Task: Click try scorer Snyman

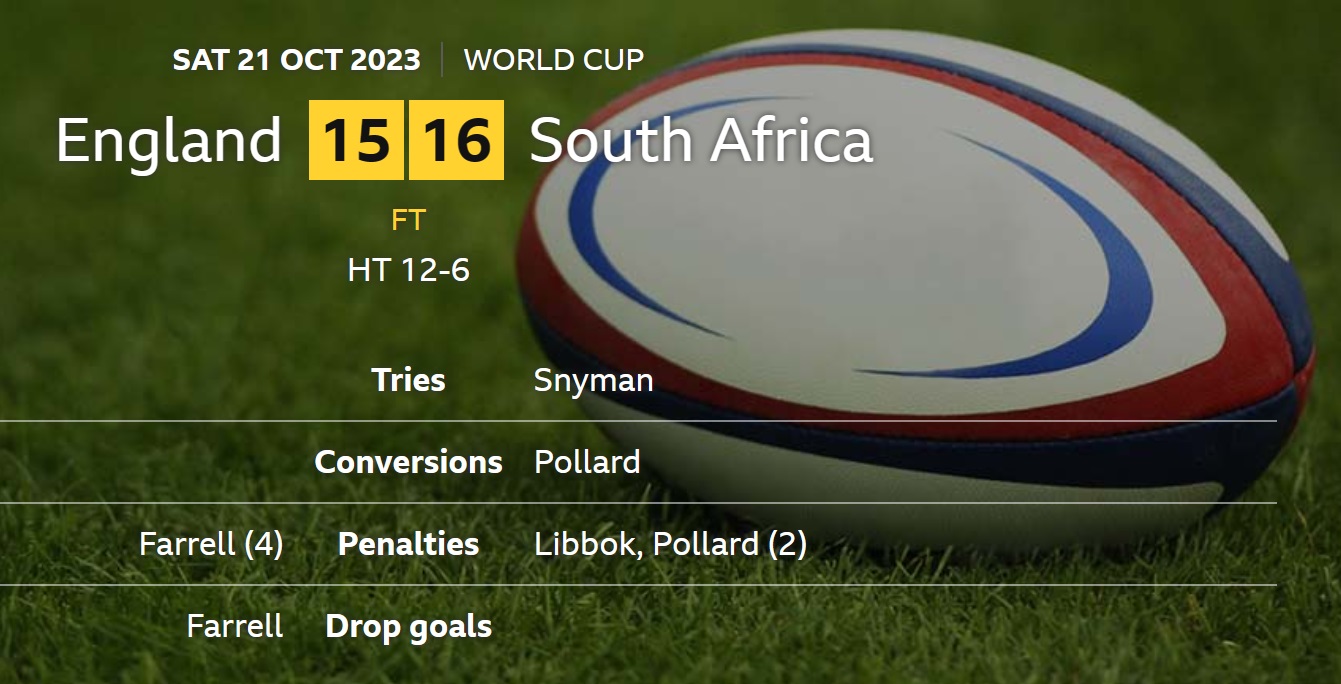Action: (594, 381)
